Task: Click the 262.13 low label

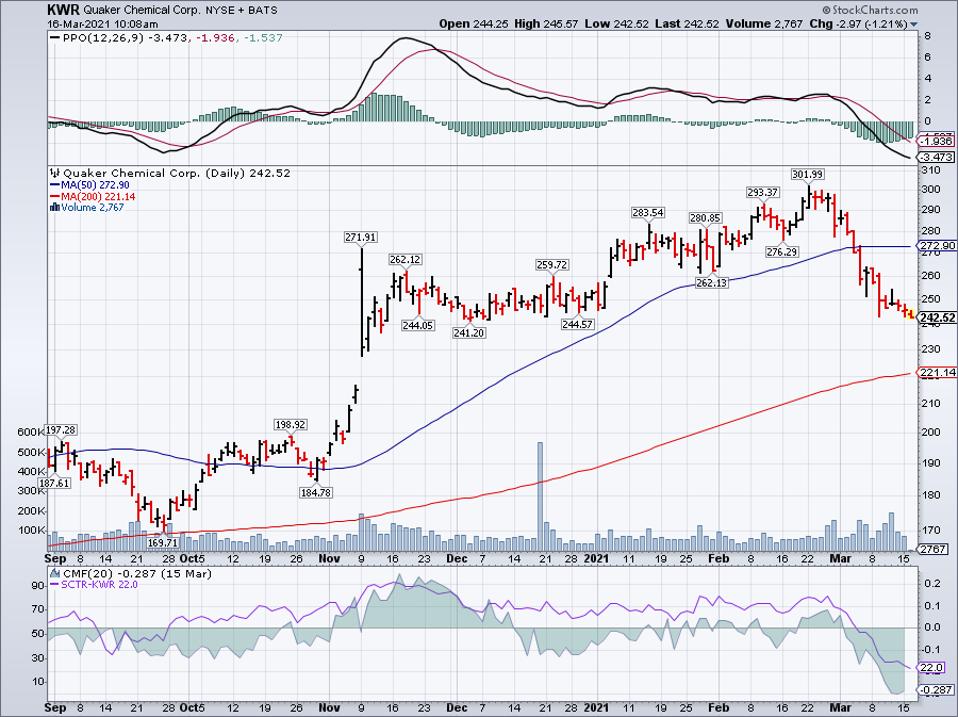Action: click(x=712, y=283)
